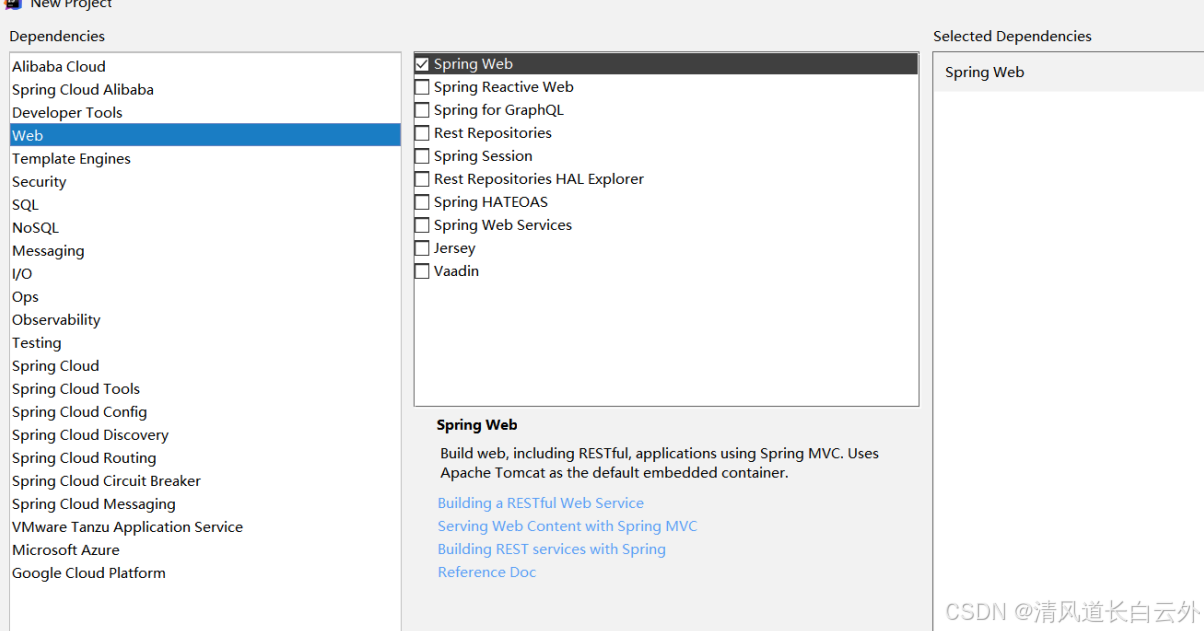Enable the Spring Reactive Web checkbox
This screenshot has width=1204, height=631.
click(x=422, y=87)
